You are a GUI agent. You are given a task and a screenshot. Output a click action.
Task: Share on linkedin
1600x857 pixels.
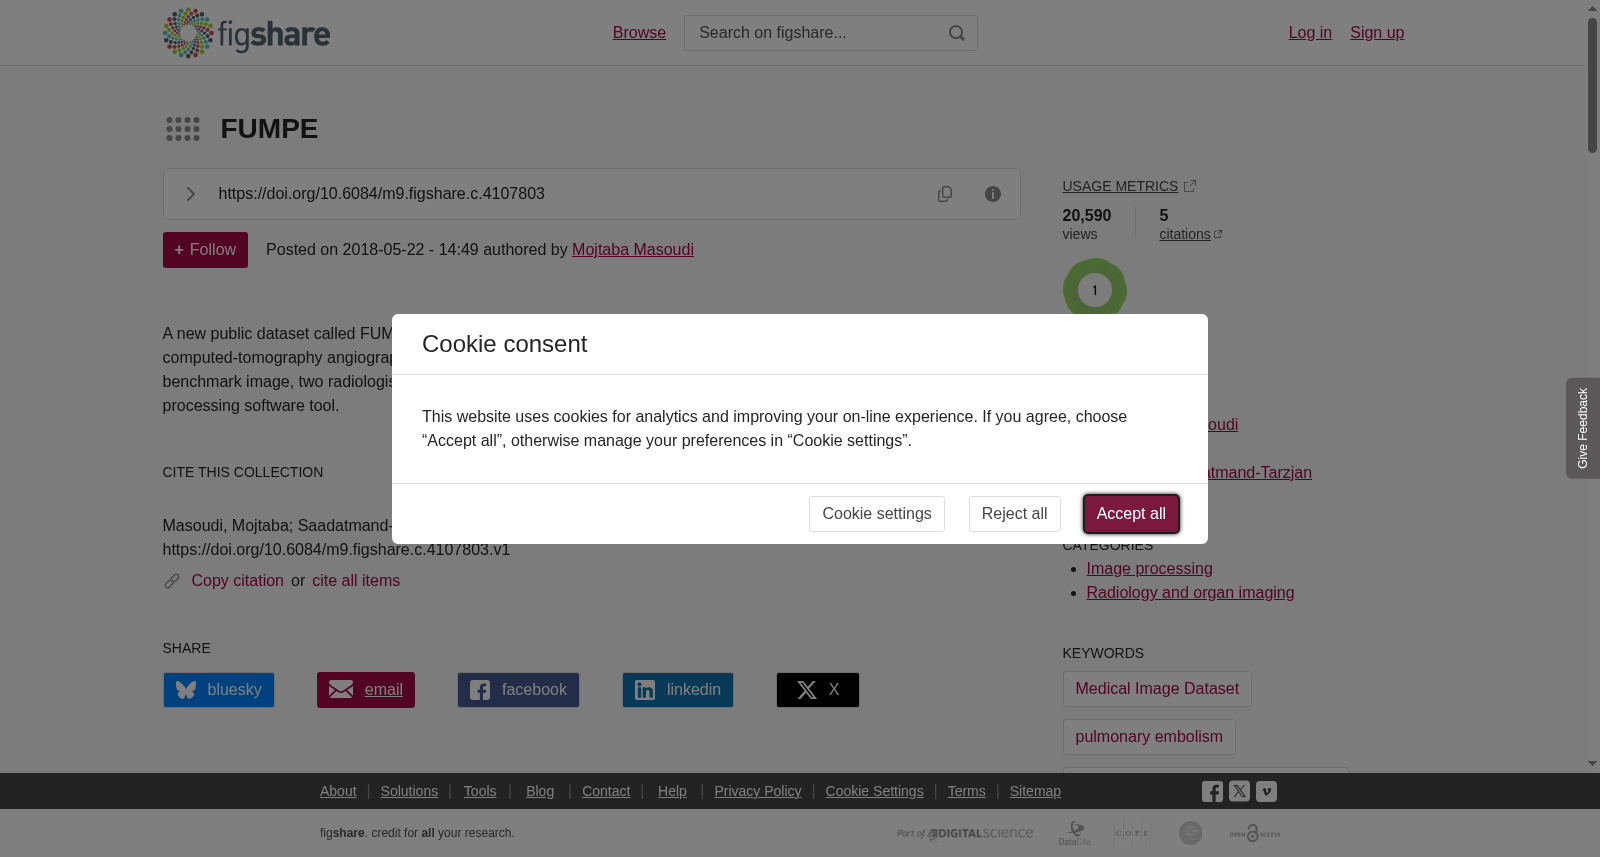tap(678, 690)
